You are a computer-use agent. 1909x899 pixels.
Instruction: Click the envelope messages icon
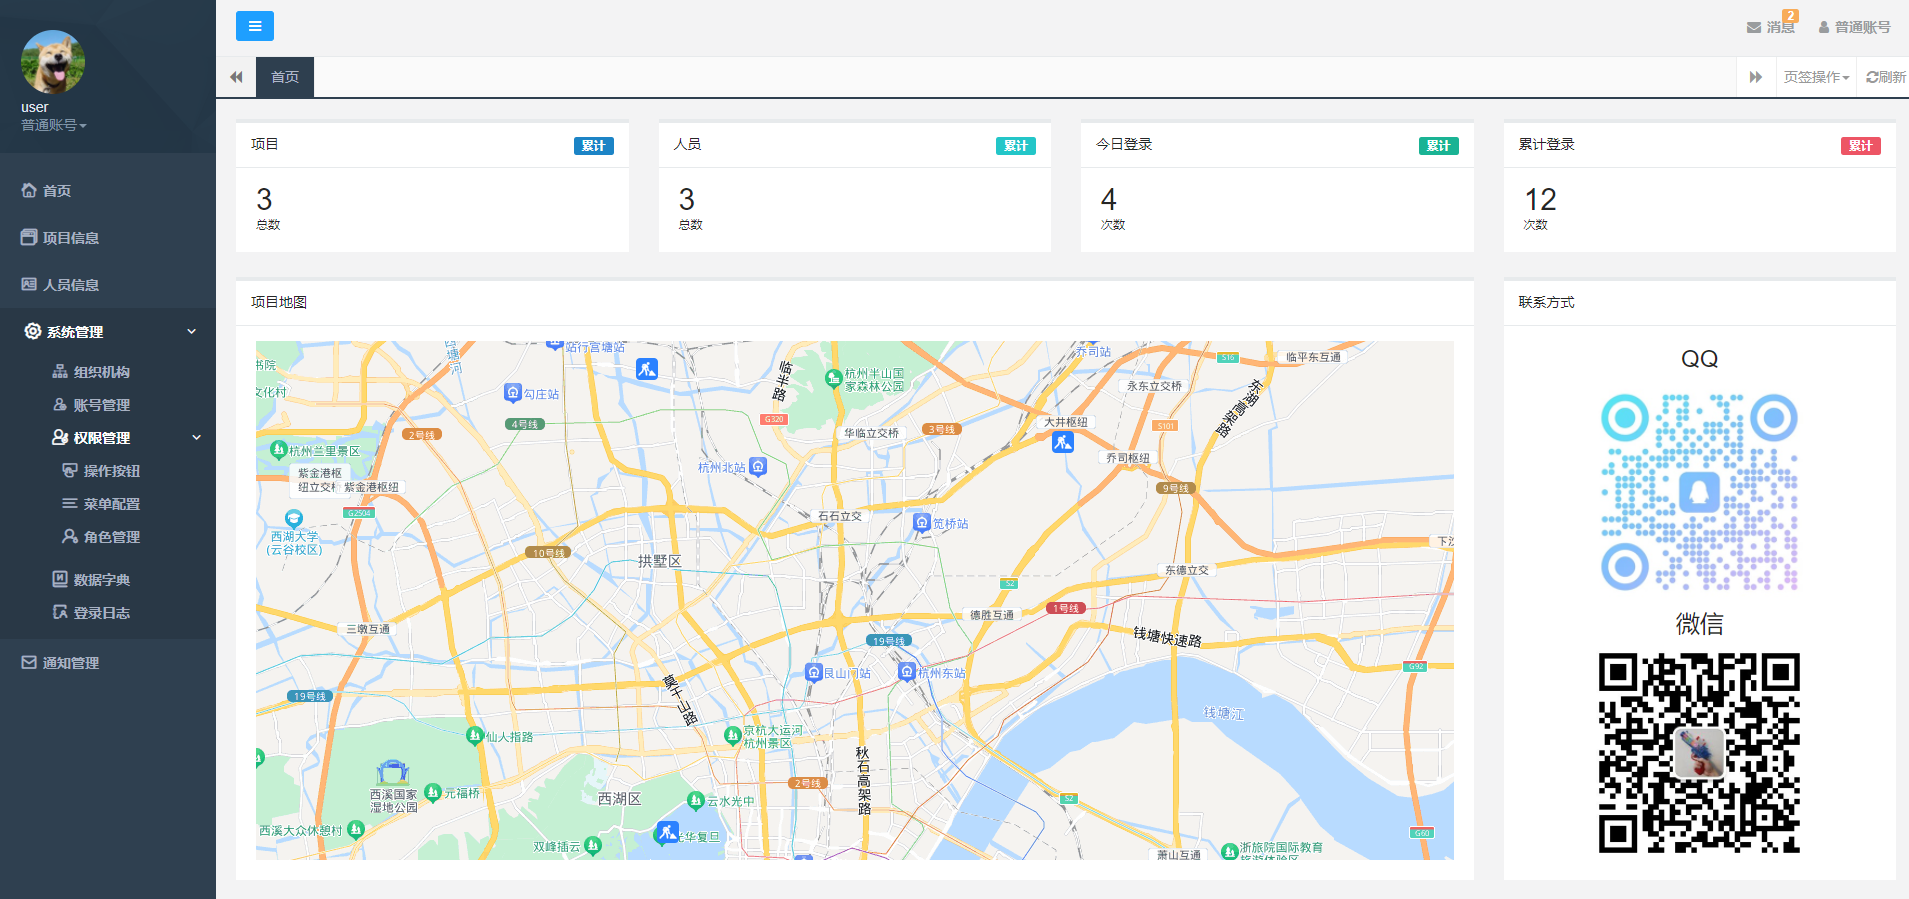[1753, 28]
